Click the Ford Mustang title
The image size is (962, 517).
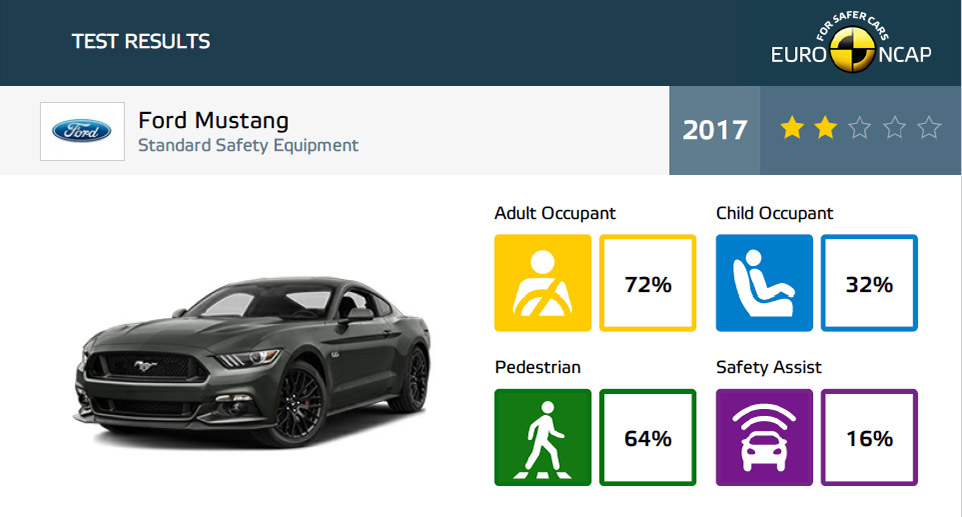click(x=214, y=121)
